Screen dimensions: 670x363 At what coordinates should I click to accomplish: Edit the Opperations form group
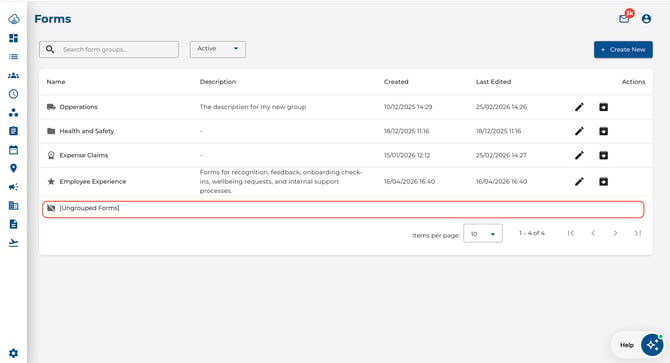(579, 107)
